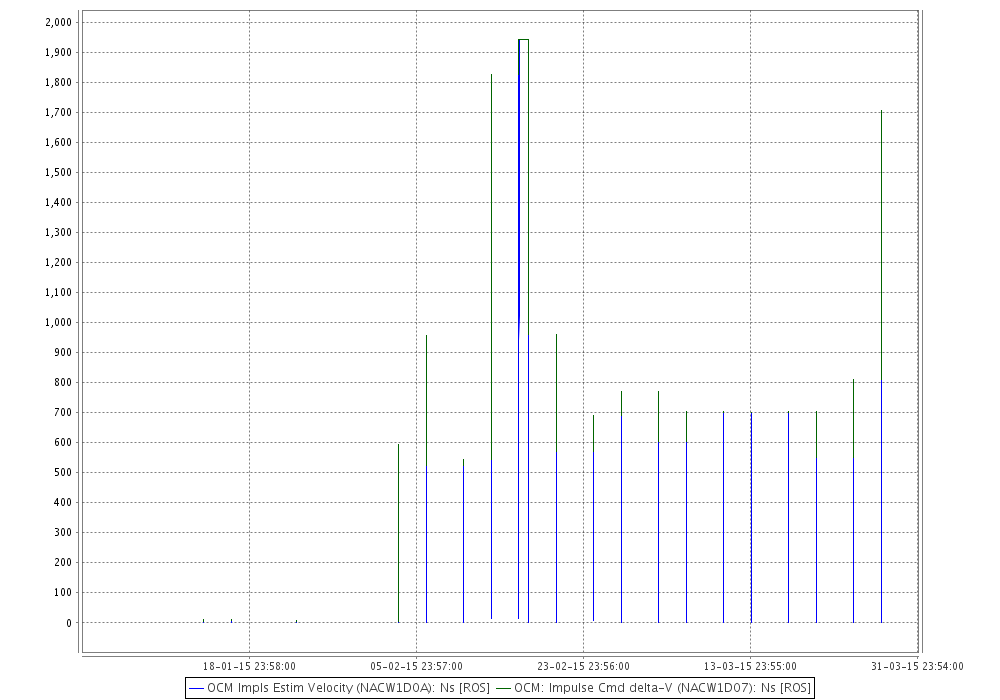The width and height of the screenshot is (1000, 700).
Task: Click x-axis label 18-01-15 23:58:00
Action: coord(249,667)
